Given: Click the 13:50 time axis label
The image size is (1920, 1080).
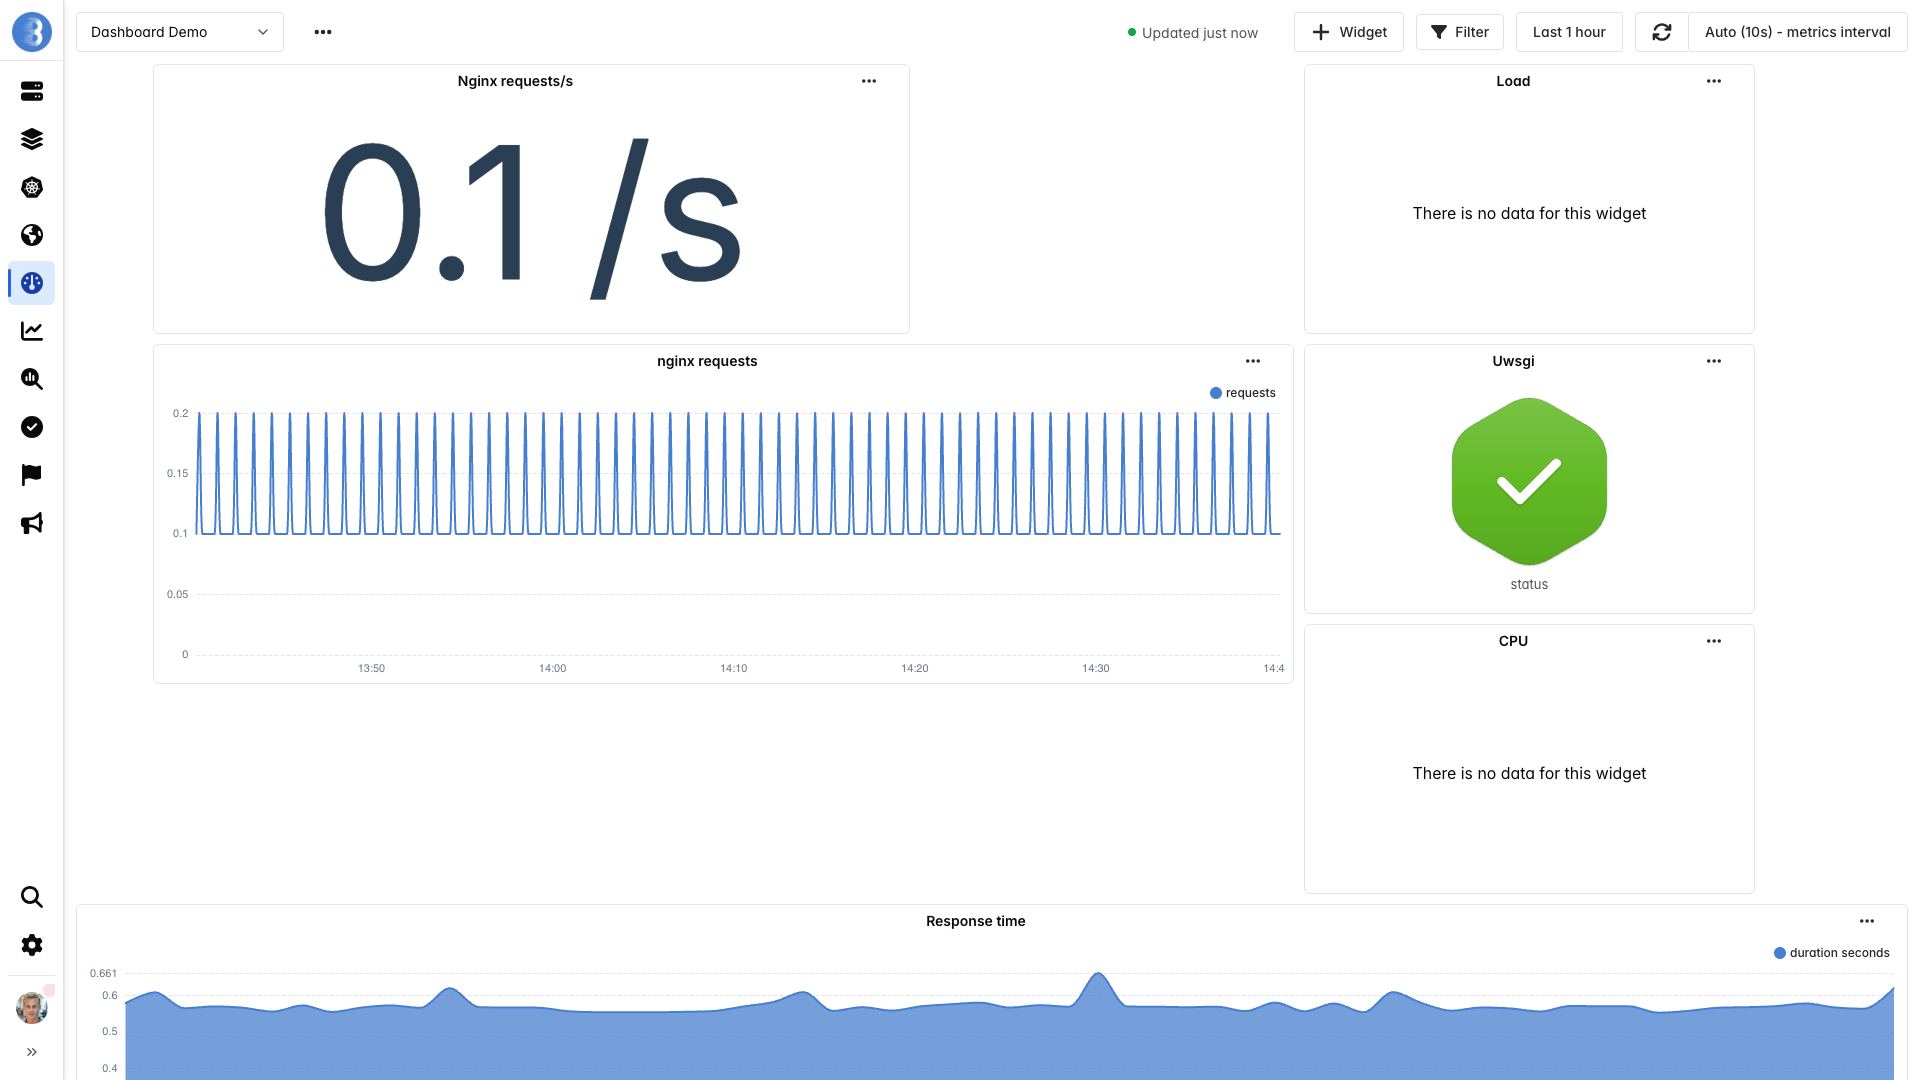Looking at the screenshot, I should click(371, 668).
